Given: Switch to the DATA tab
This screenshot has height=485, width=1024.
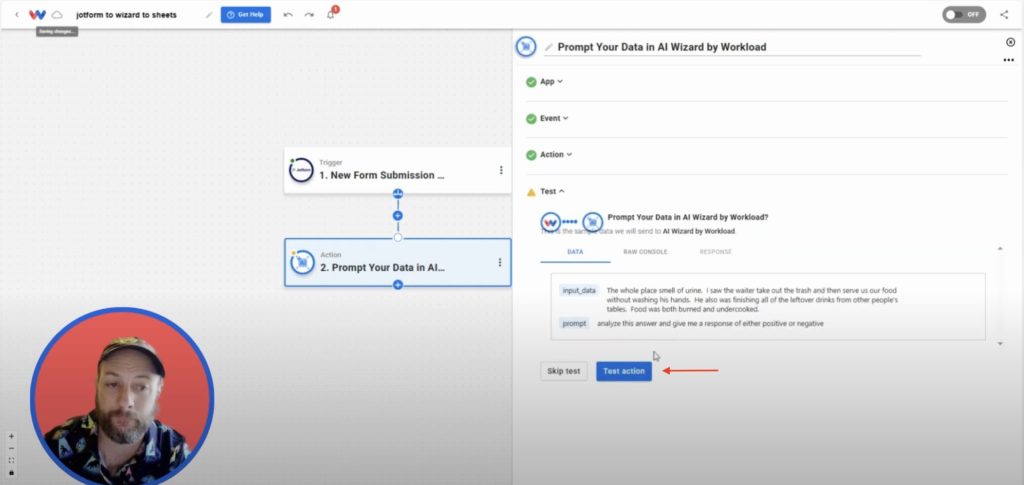Looking at the screenshot, I should coord(575,252).
